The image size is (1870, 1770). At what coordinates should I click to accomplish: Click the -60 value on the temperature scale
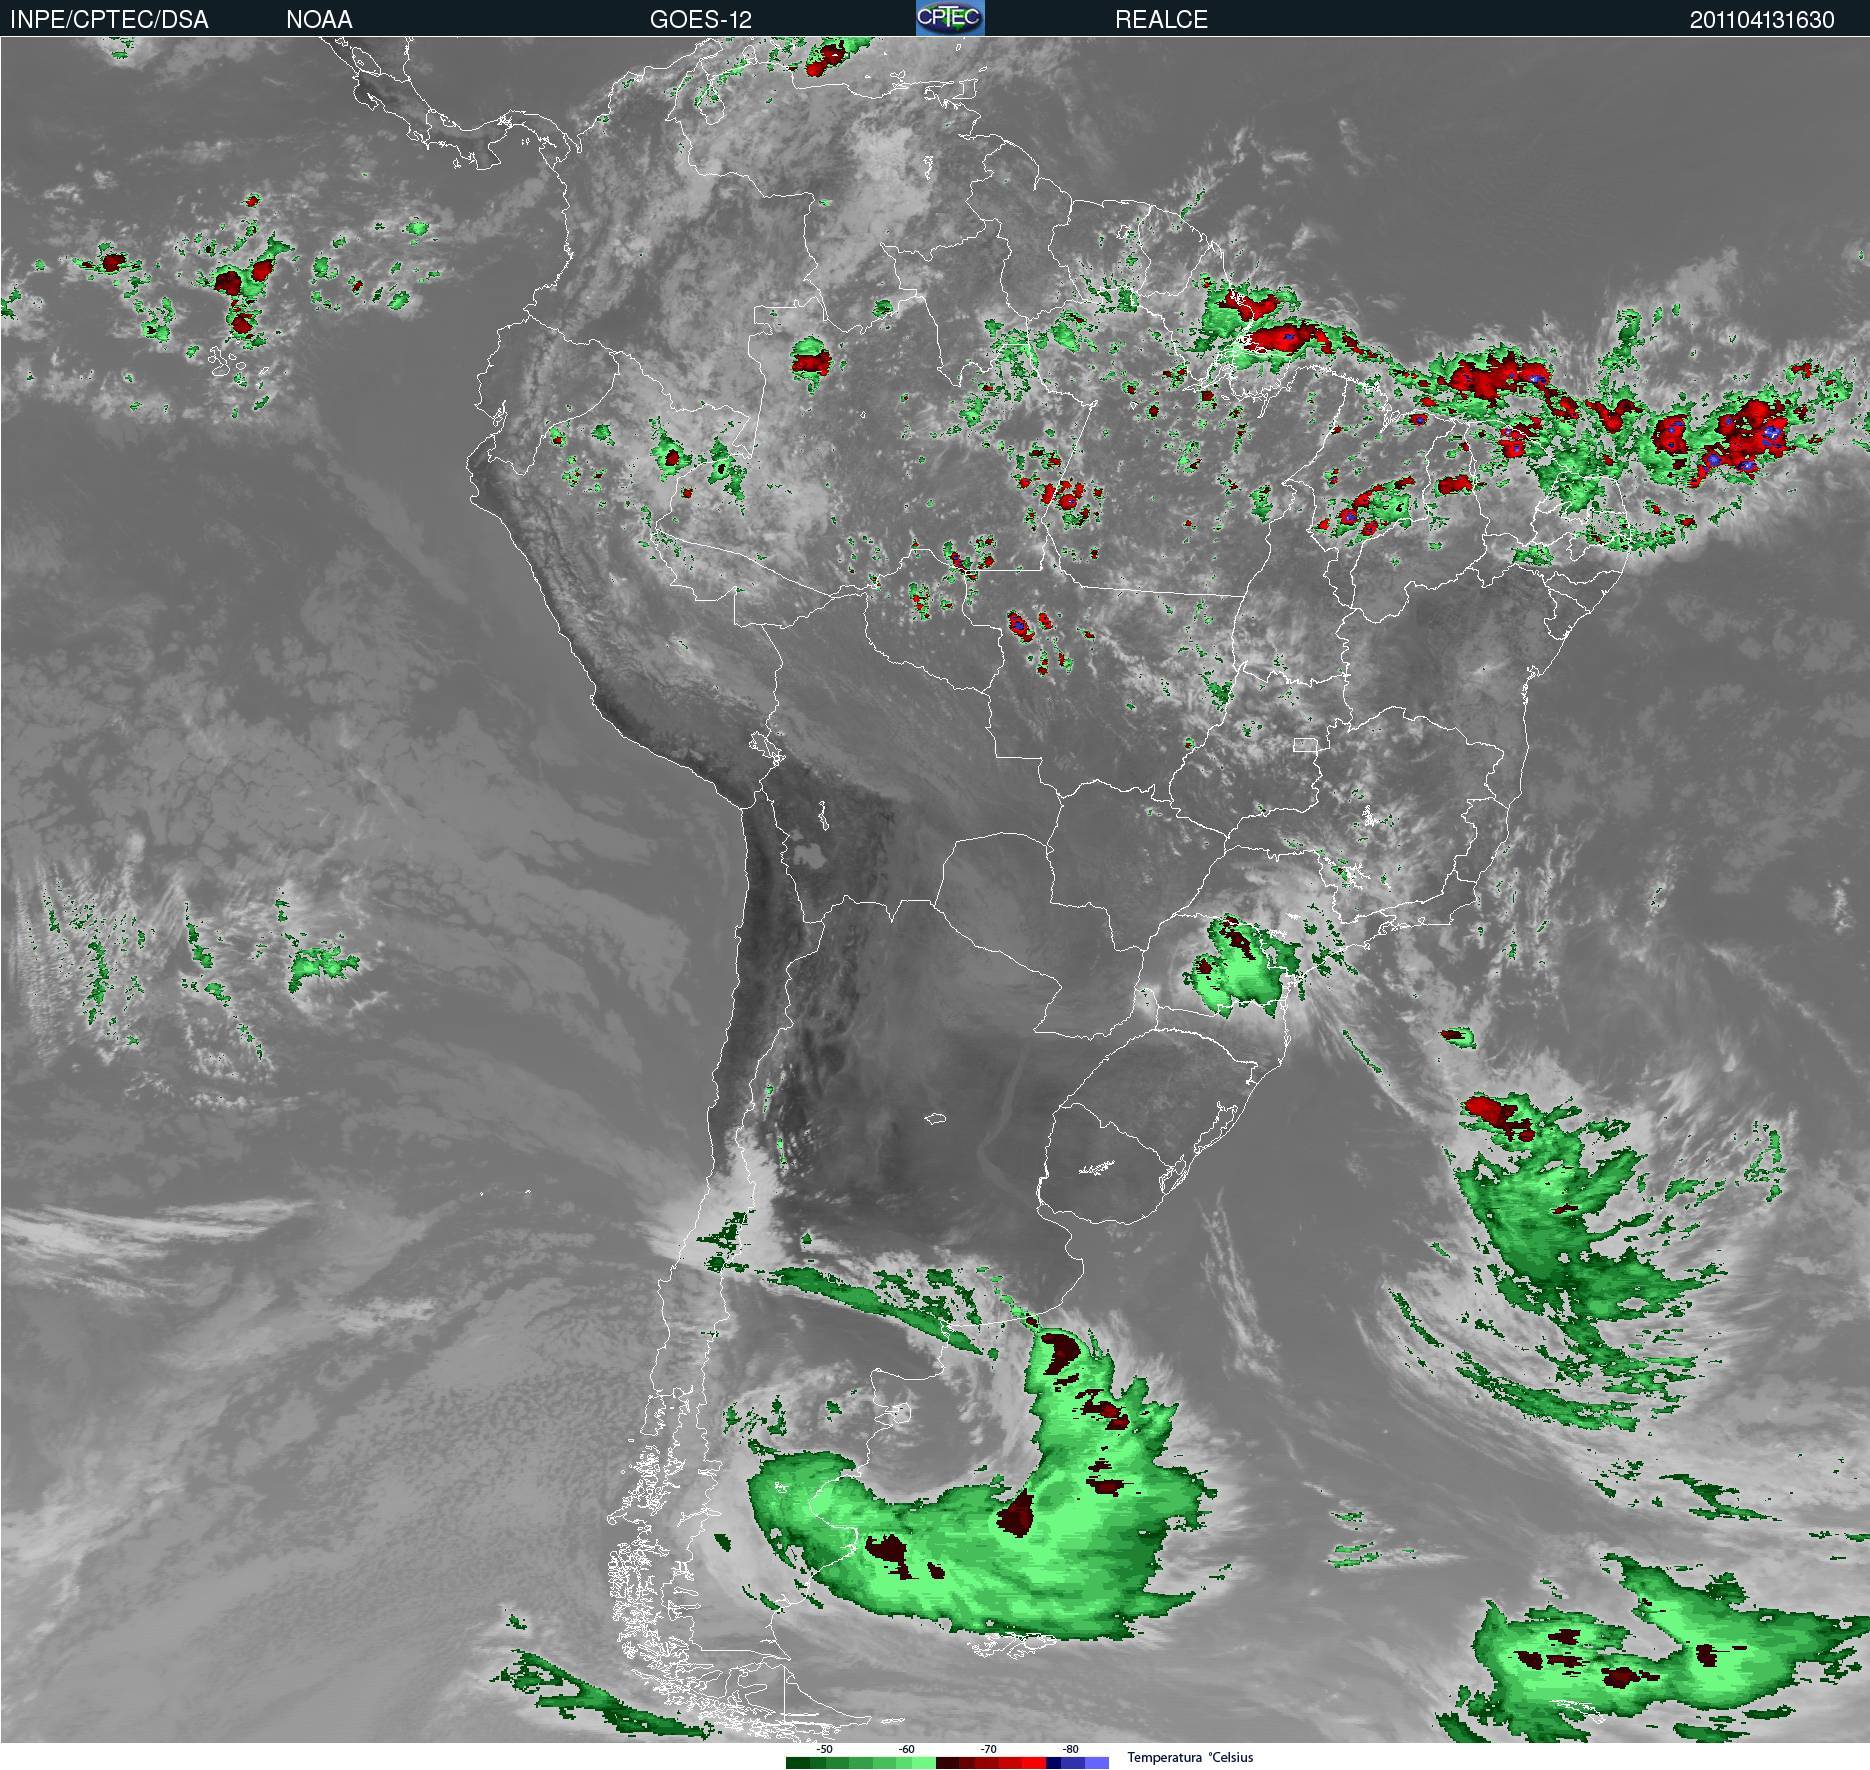click(906, 1749)
